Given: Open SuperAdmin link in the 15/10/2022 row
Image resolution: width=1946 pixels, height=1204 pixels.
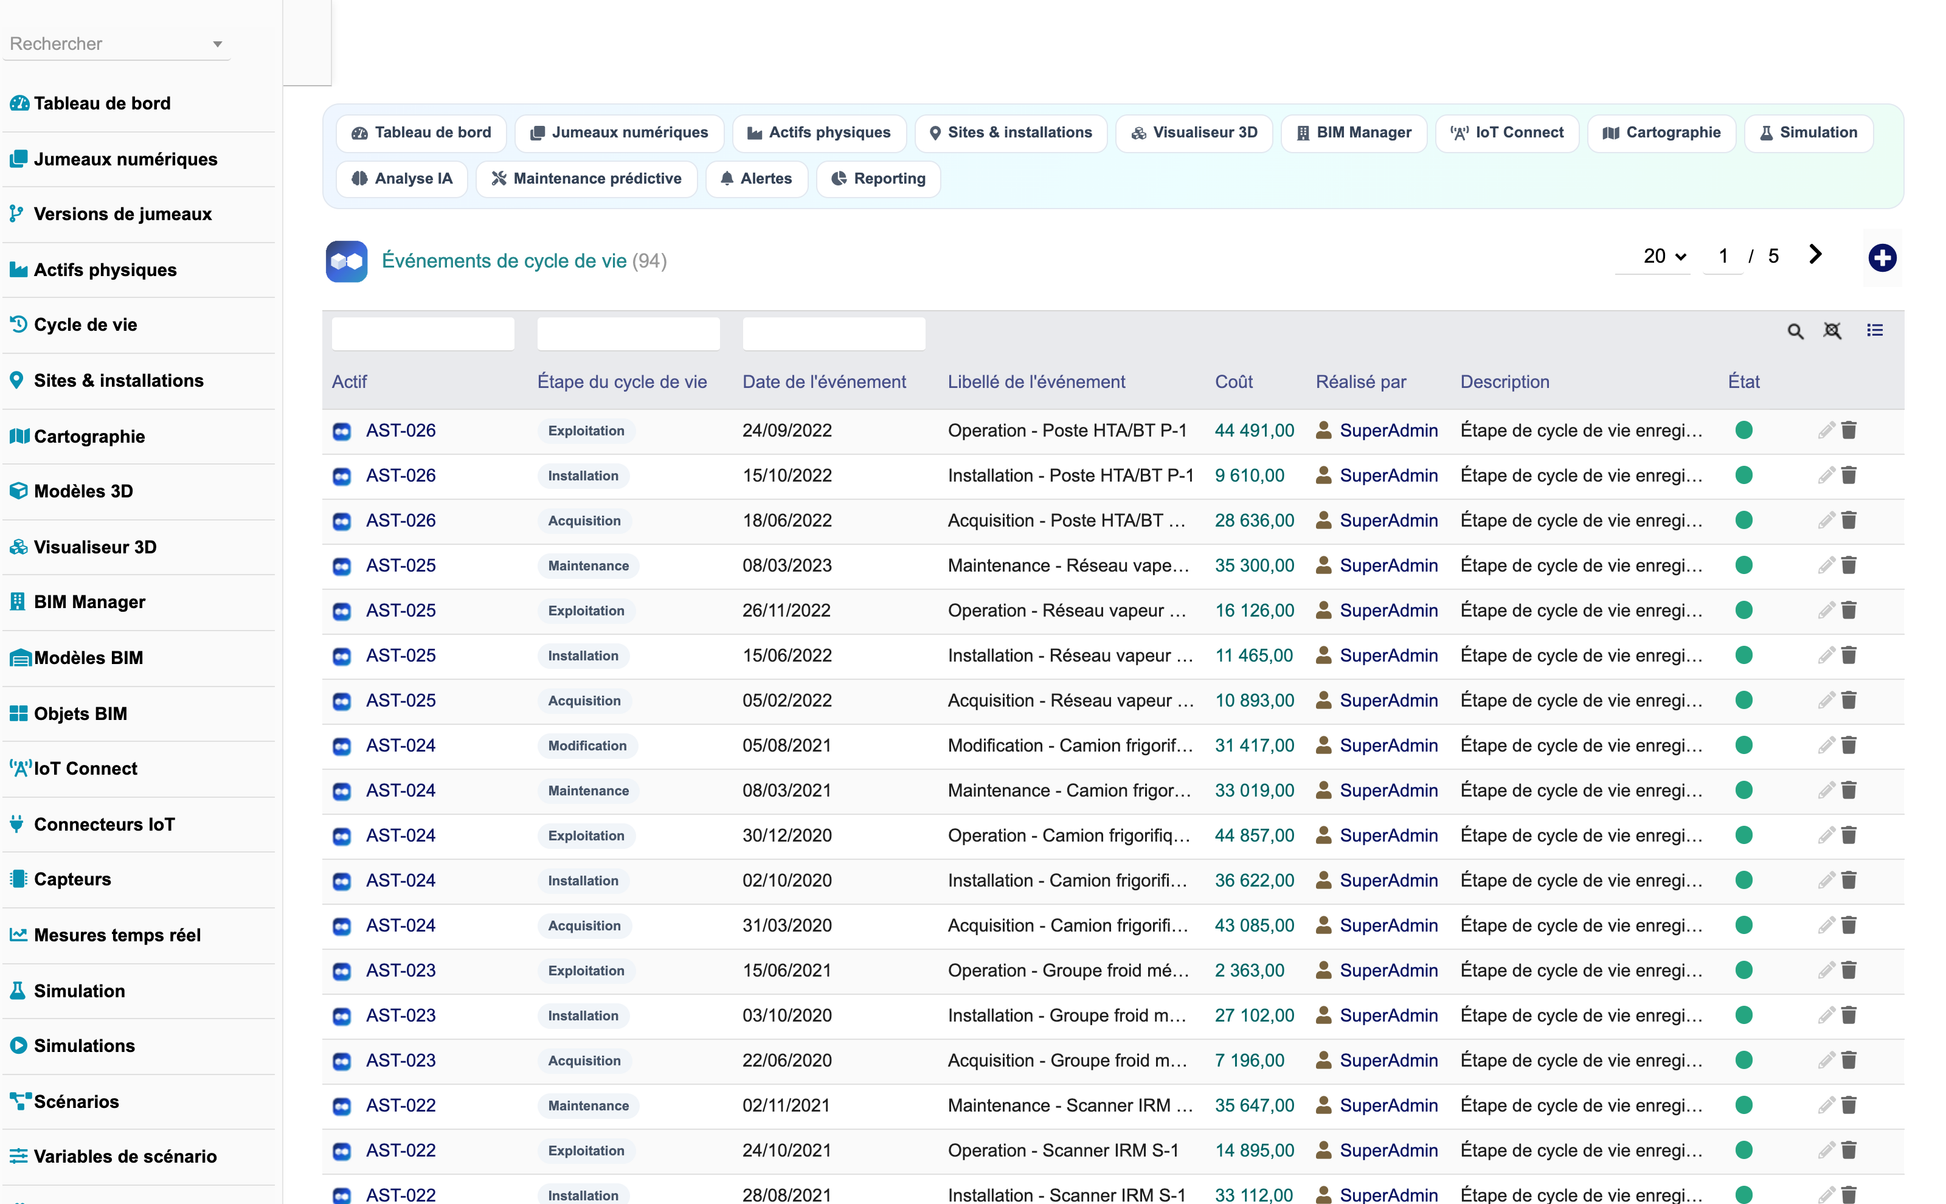Looking at the screenshot, I should point(1389,476).
